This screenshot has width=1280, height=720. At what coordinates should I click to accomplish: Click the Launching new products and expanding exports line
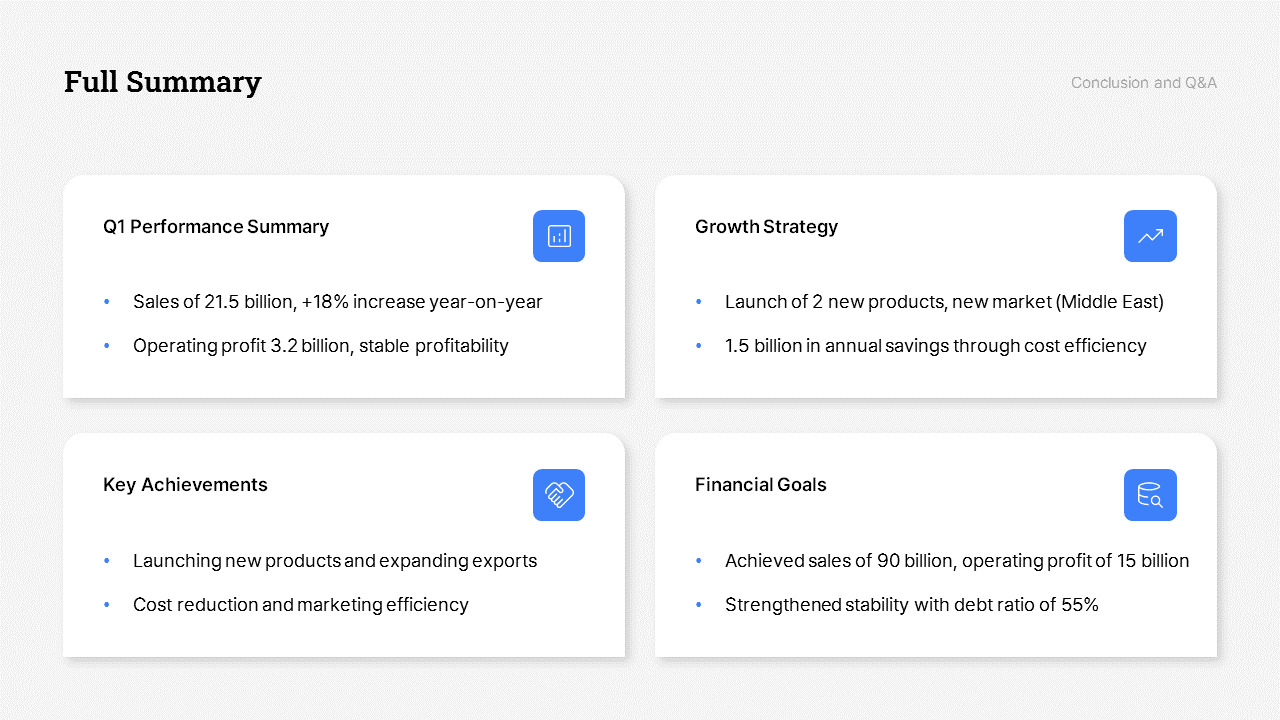[x=334, y=561]
